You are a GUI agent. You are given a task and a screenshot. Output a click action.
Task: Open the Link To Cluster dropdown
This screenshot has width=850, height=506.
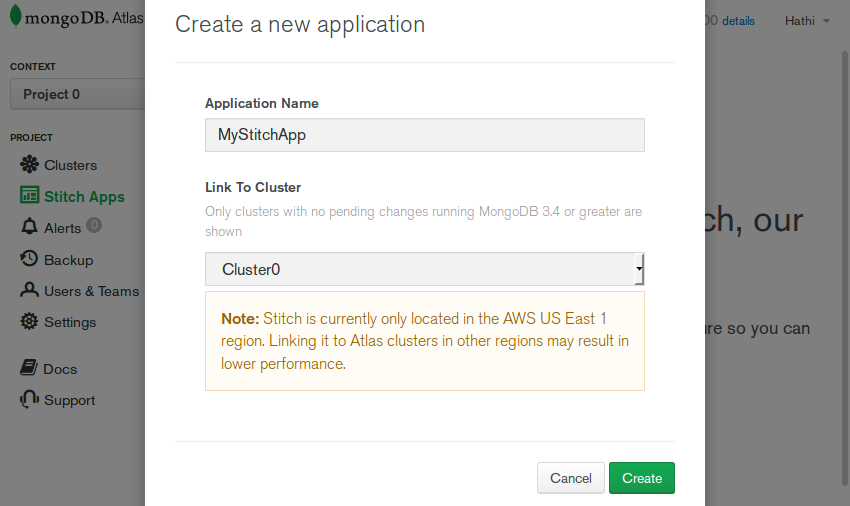424,270
